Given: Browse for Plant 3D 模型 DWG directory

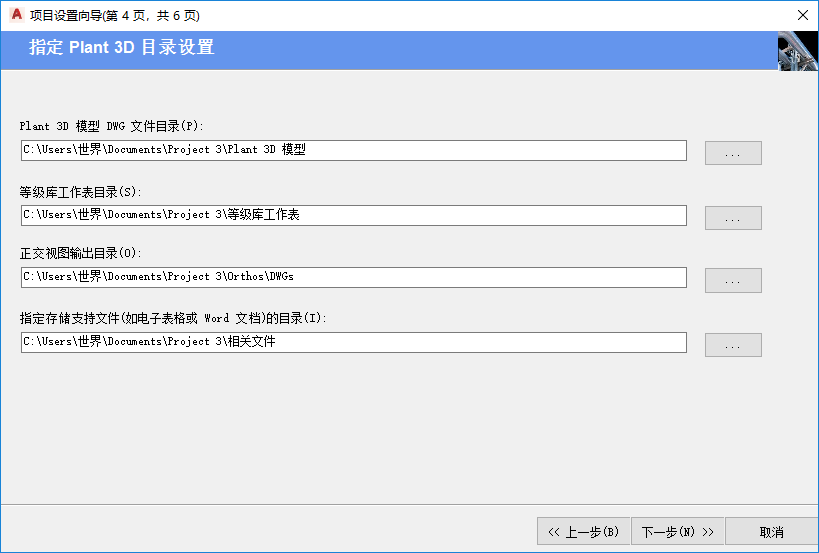Looking at the screenshot, I should pyautogui.click(x=733, y=153).
